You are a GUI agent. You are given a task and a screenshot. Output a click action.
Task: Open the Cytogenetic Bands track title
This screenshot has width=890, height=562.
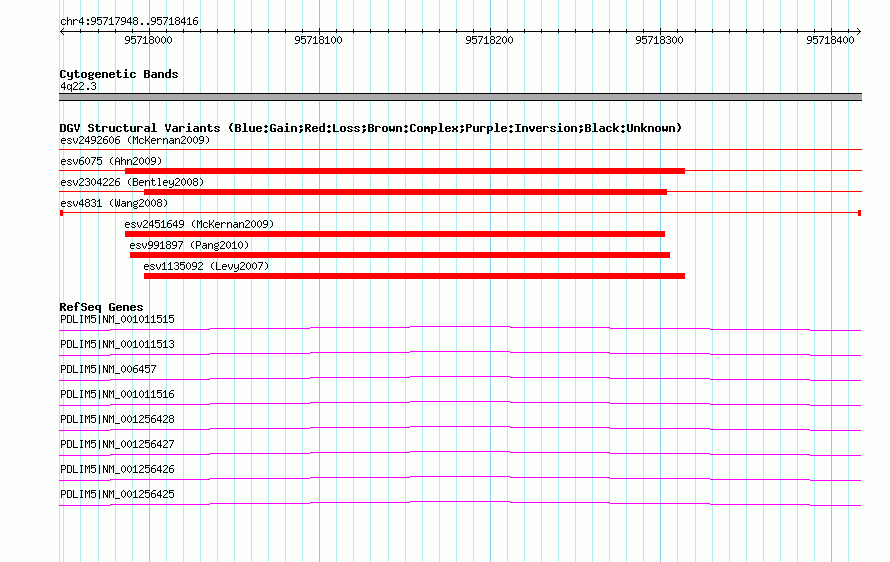pos(119,74)
